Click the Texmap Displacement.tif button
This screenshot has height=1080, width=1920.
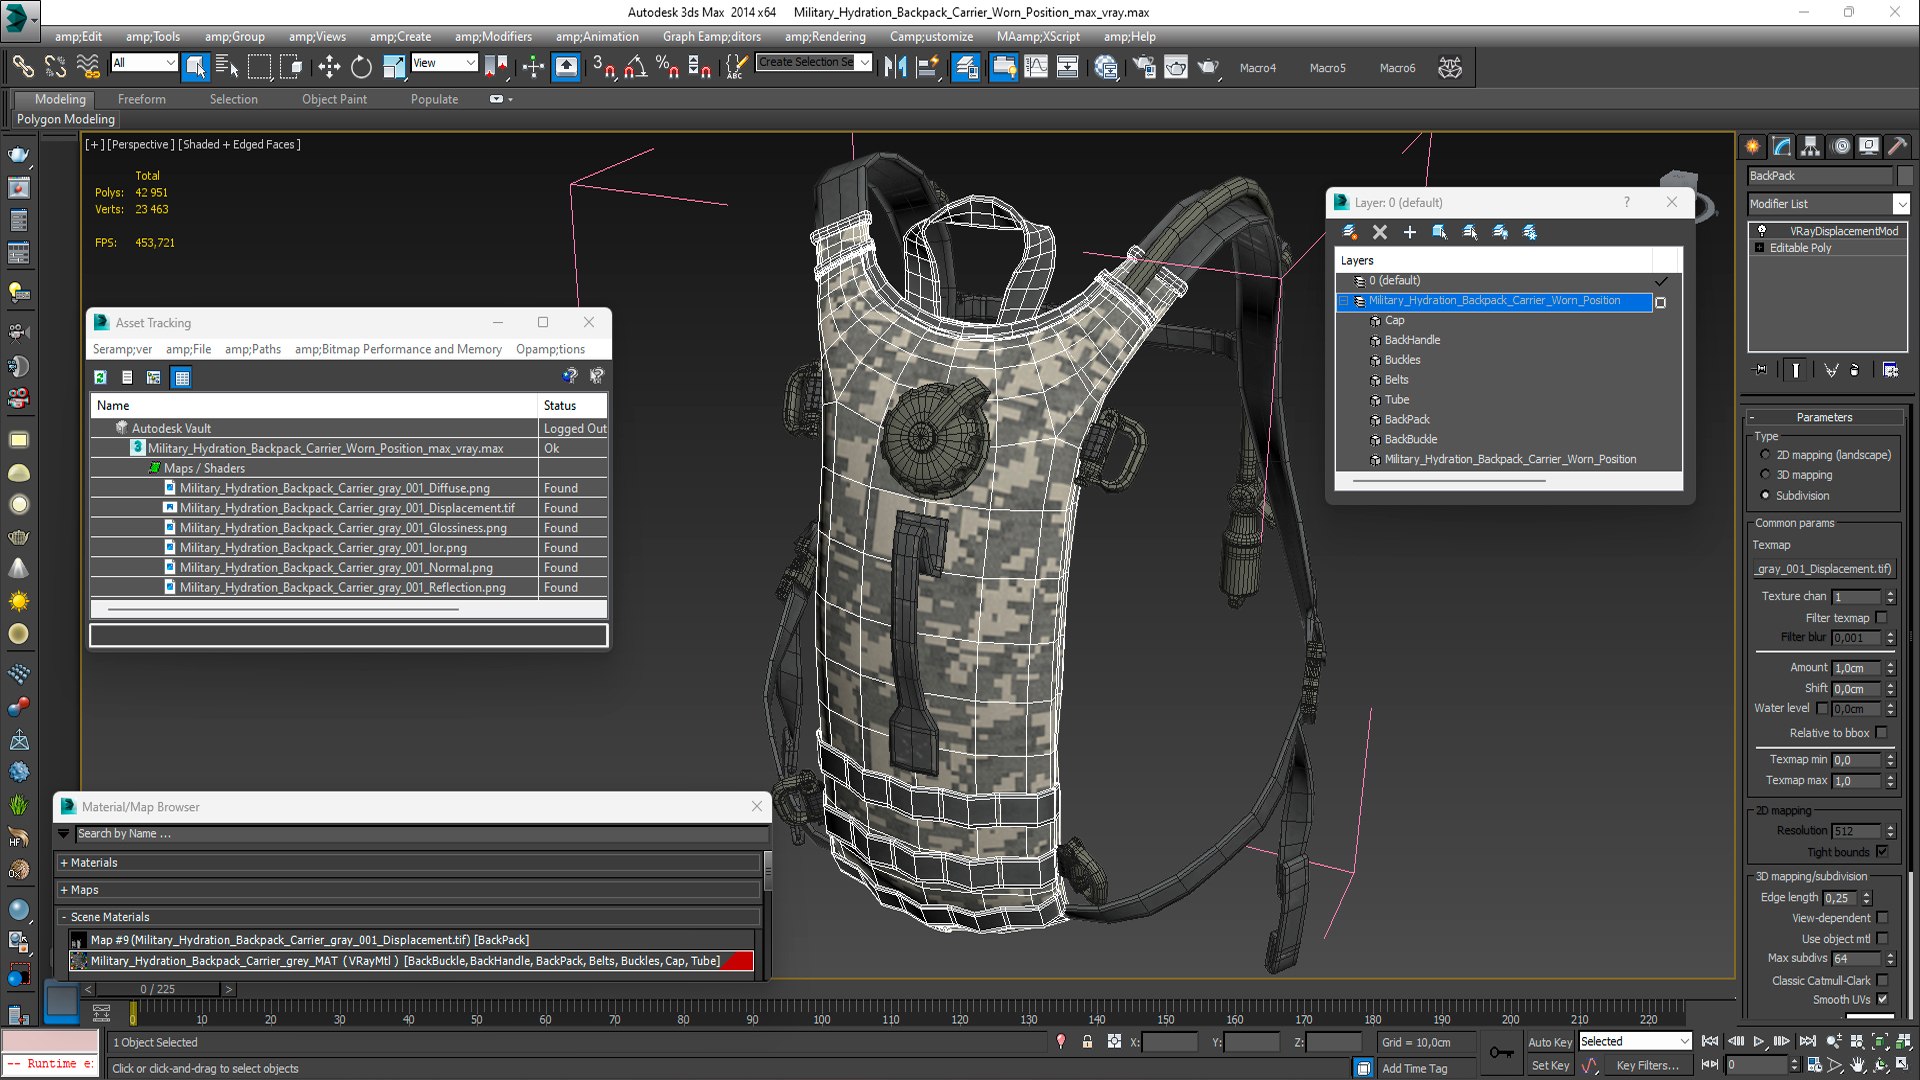tap(1824, 569)
